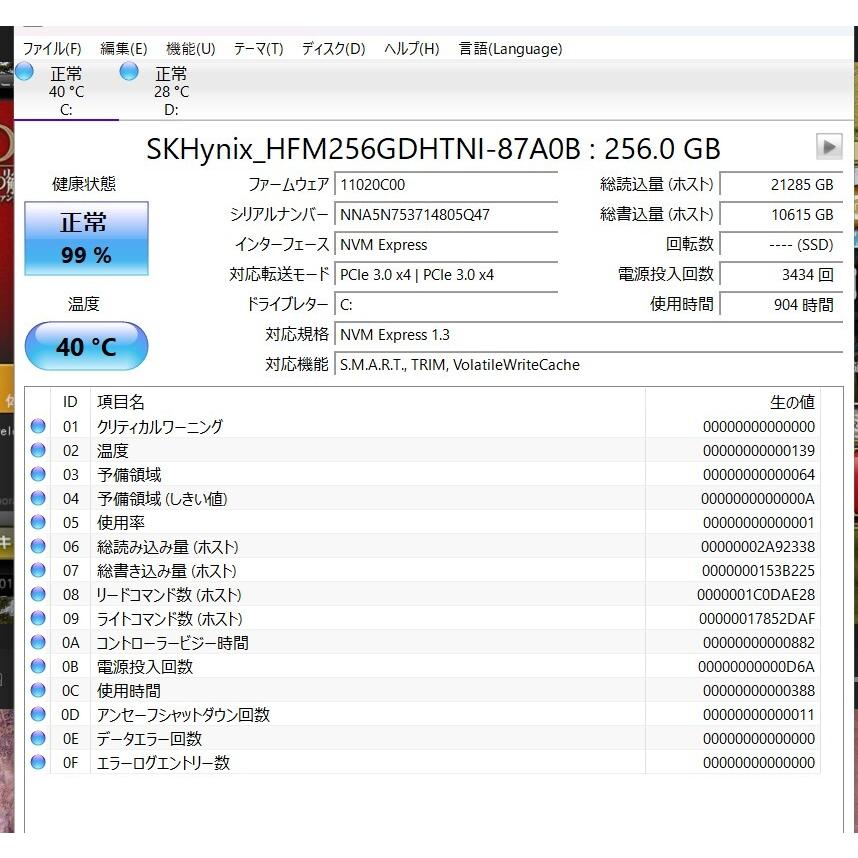Click the status icon for row 0B 電源投入回数
858x858 pixels.
[x=38, y=666]
